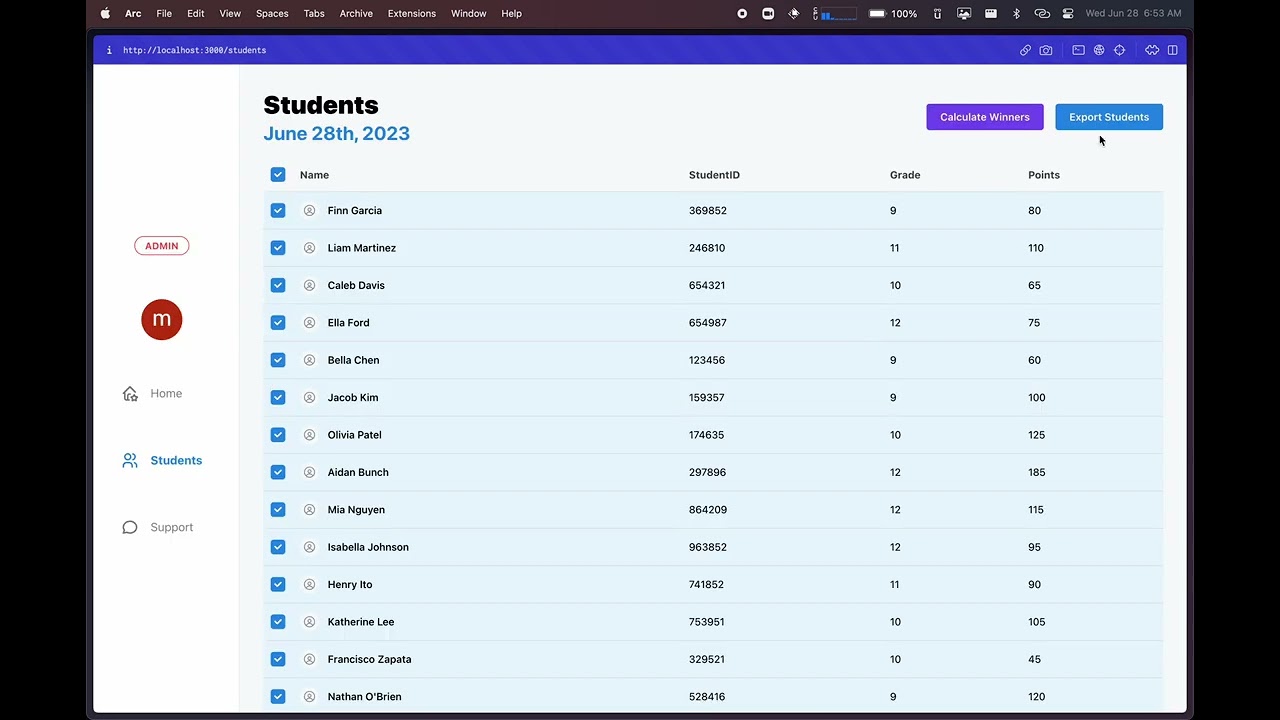Click the profile icon beside Finn Garcia
This screenshot has height=720, width=1280.
coord(309,211)
